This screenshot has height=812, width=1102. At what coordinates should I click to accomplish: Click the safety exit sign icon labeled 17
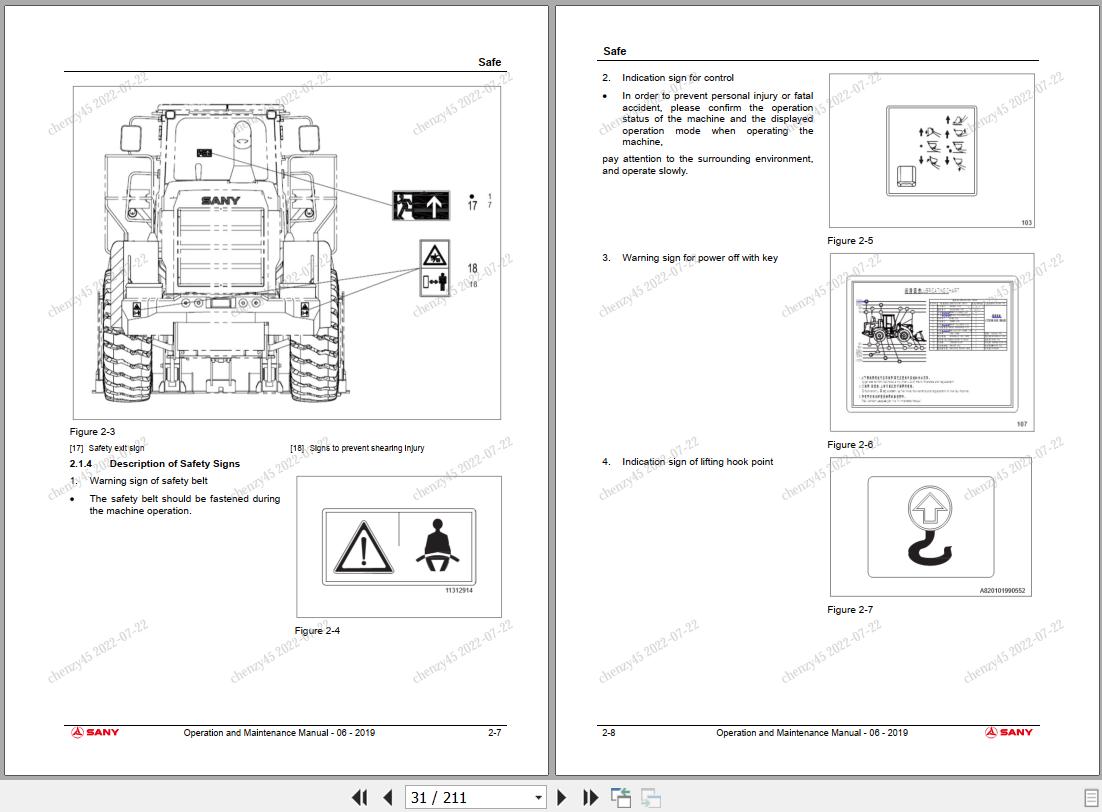click(x=421, y=205)
